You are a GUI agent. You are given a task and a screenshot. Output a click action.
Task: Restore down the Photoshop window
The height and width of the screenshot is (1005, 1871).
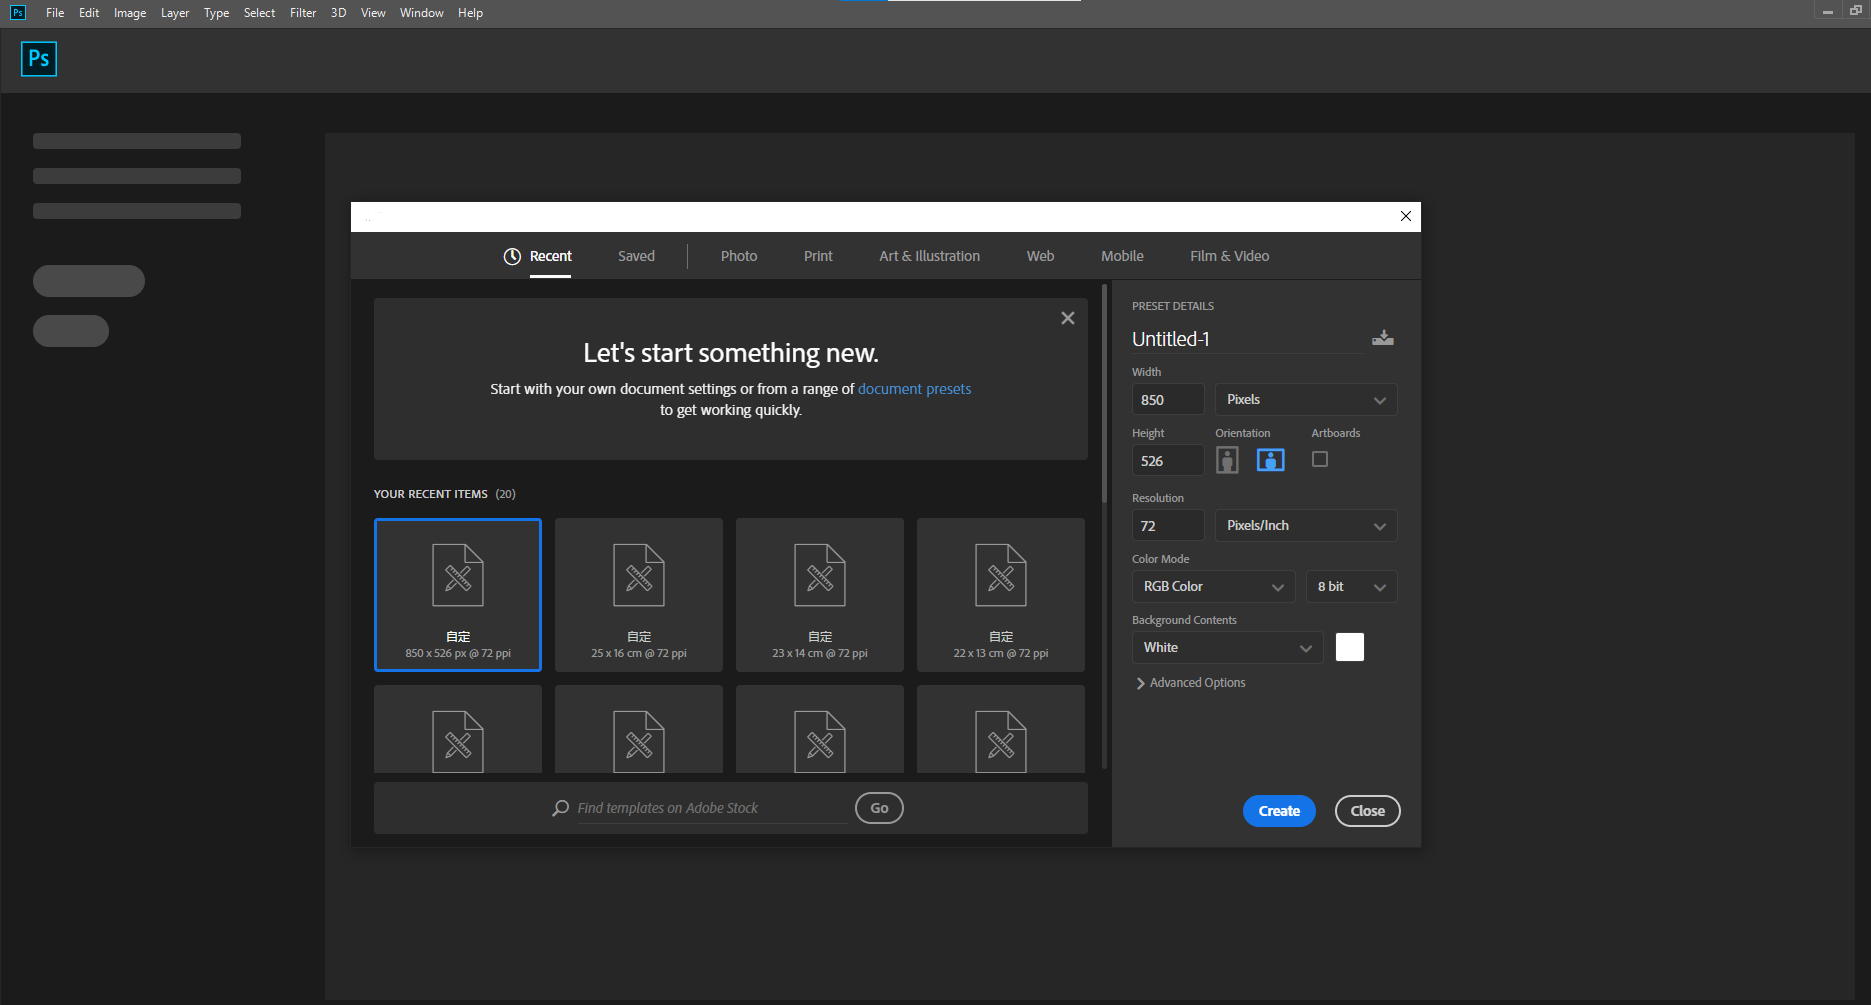[x=1856, y=11]
